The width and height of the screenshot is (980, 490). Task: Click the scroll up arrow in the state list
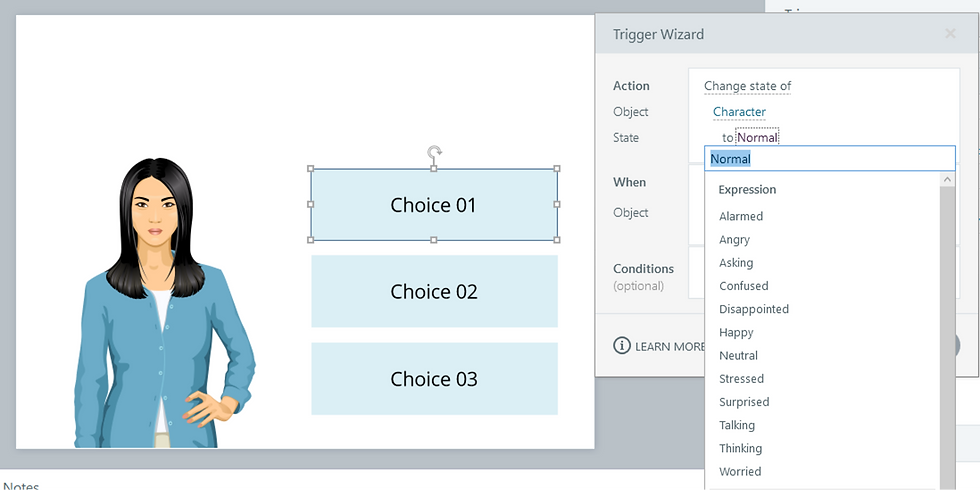coord(947,180)
